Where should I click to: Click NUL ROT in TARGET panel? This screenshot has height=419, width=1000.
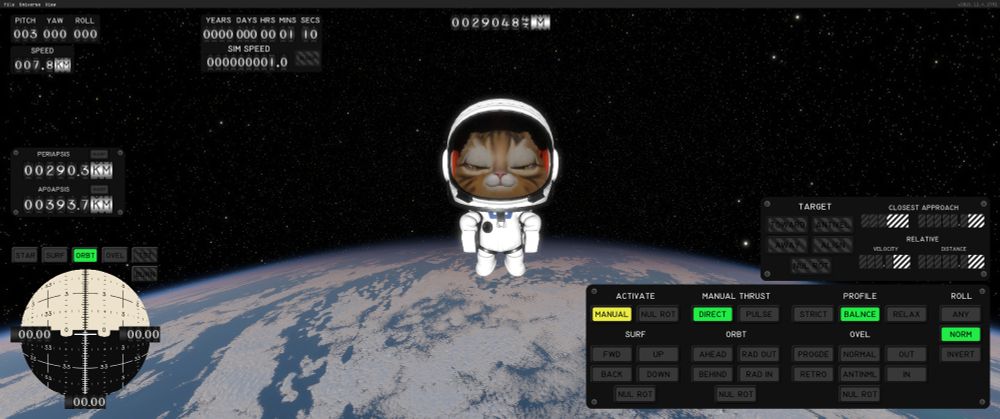pyautogui.click(x=811, y=265)
